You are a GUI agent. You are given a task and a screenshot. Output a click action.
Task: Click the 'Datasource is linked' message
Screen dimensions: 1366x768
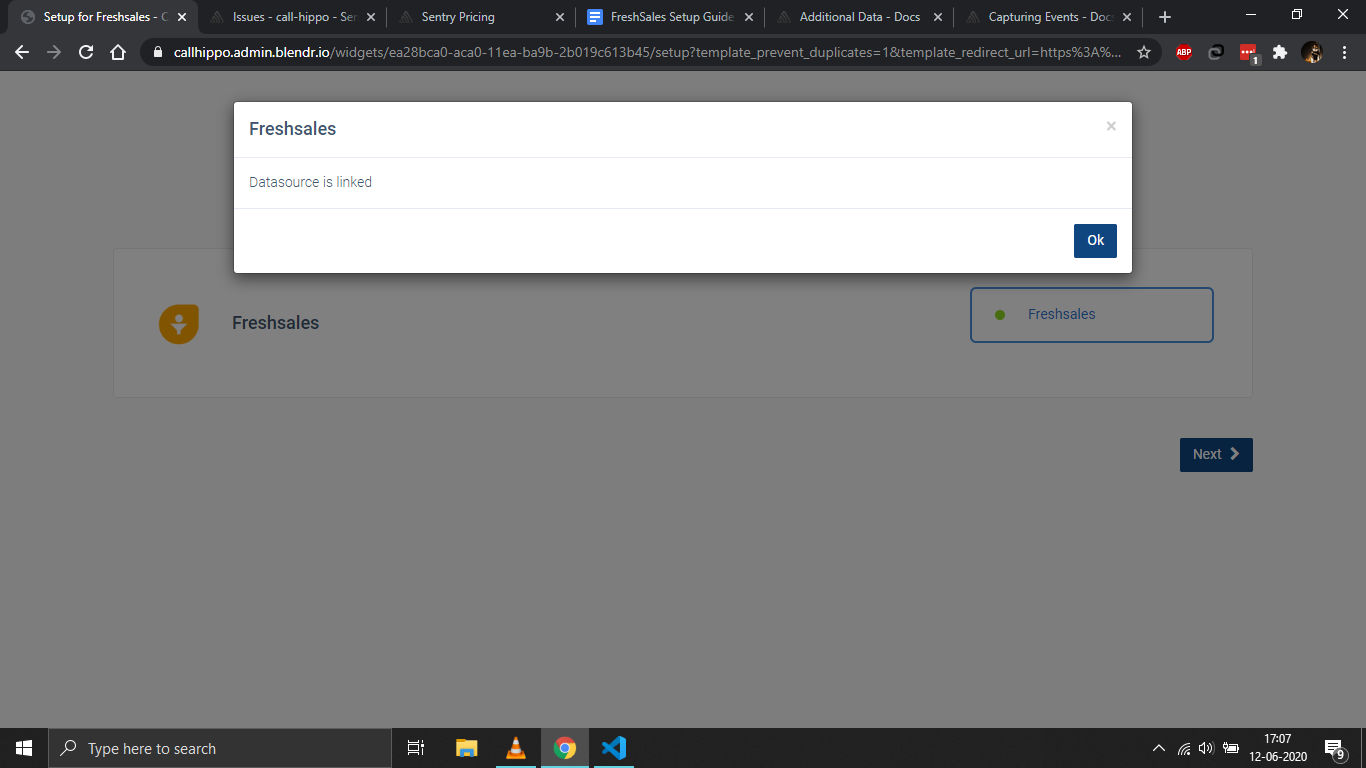310,182
